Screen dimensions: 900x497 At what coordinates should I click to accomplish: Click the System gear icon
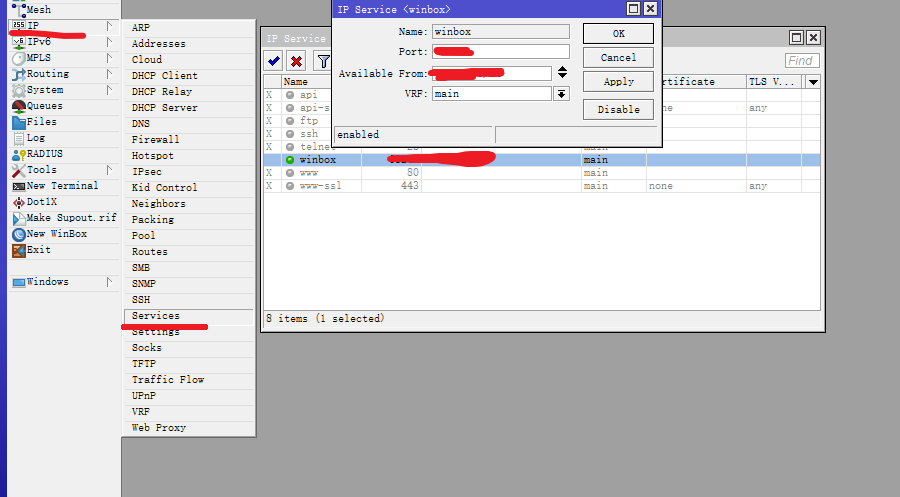pos(18,90)
